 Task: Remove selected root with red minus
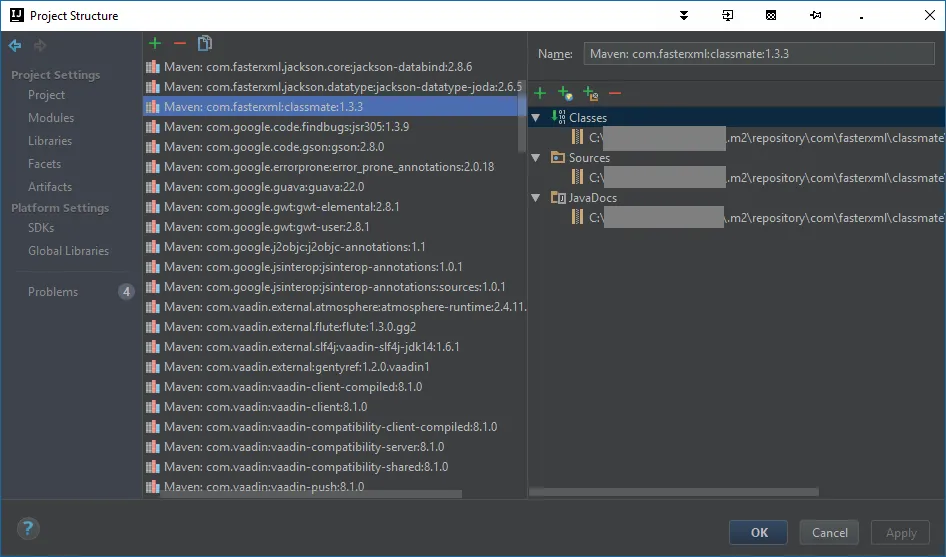[x=615, y=93]
